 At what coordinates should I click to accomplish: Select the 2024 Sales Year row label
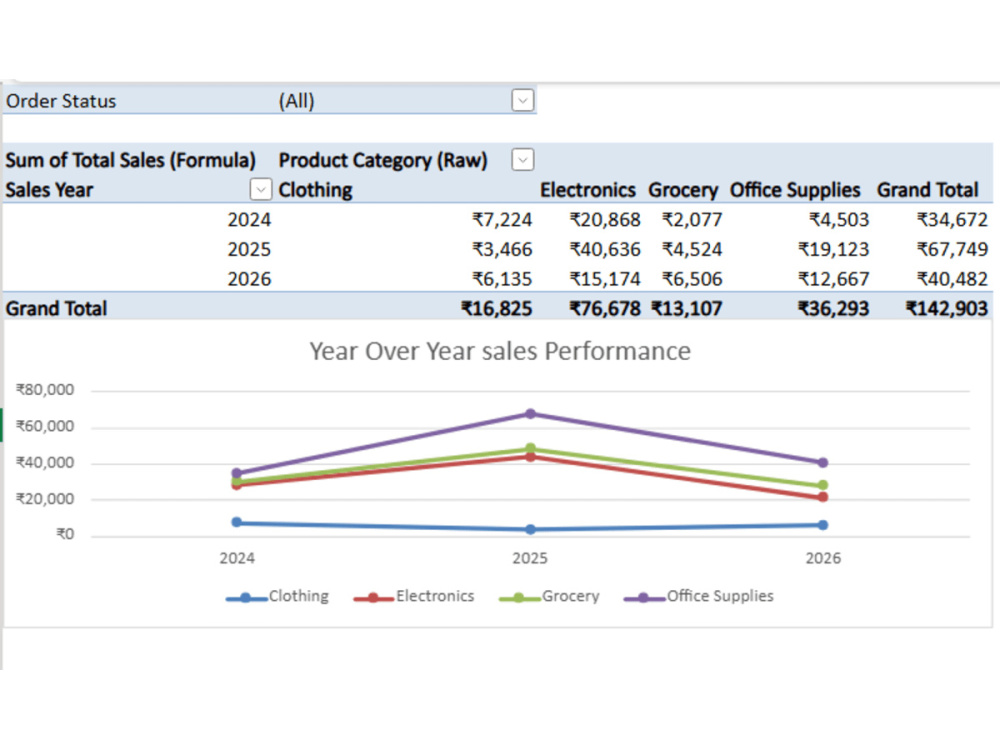point(249,219)
